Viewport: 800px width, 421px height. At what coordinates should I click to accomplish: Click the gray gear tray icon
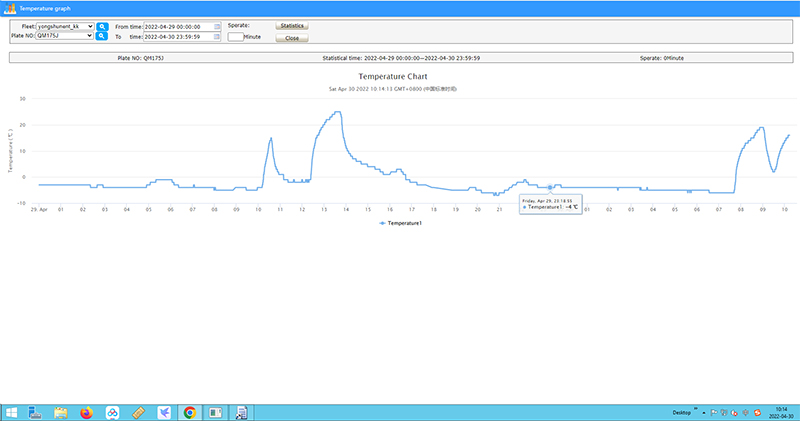coord(745,413)
